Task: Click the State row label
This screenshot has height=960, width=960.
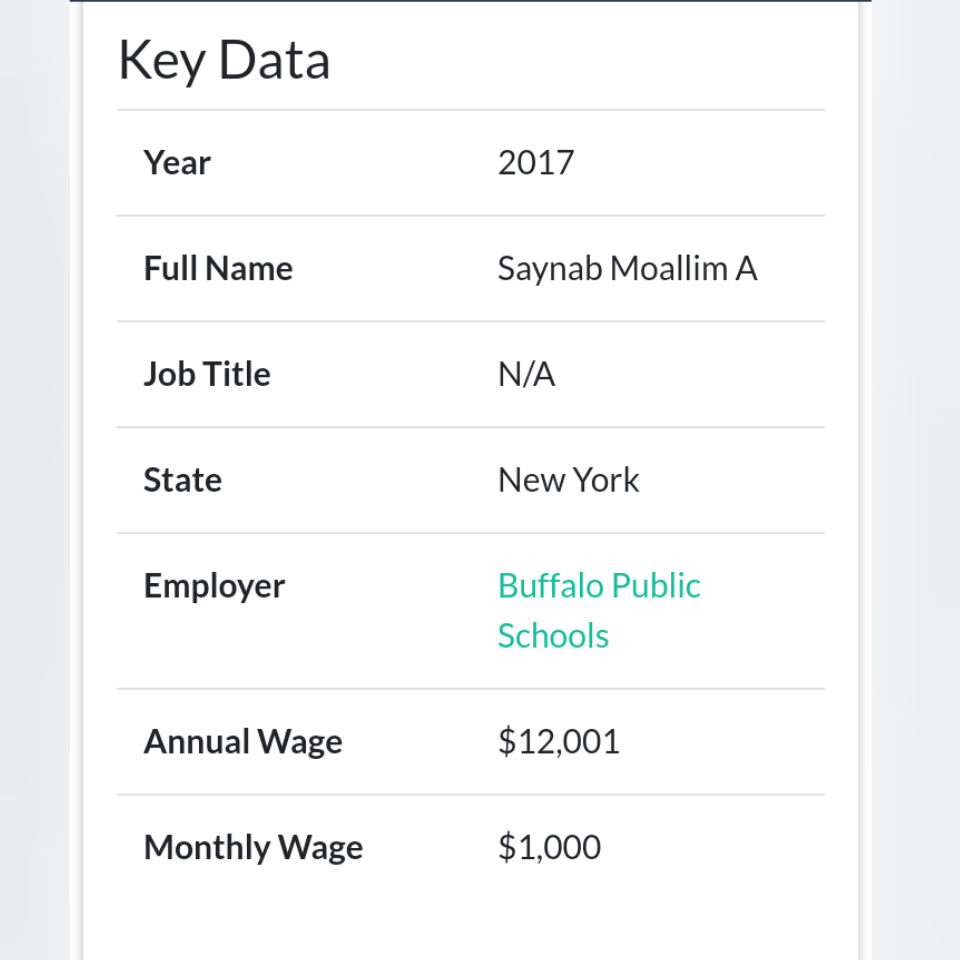Action: (182, 480)
